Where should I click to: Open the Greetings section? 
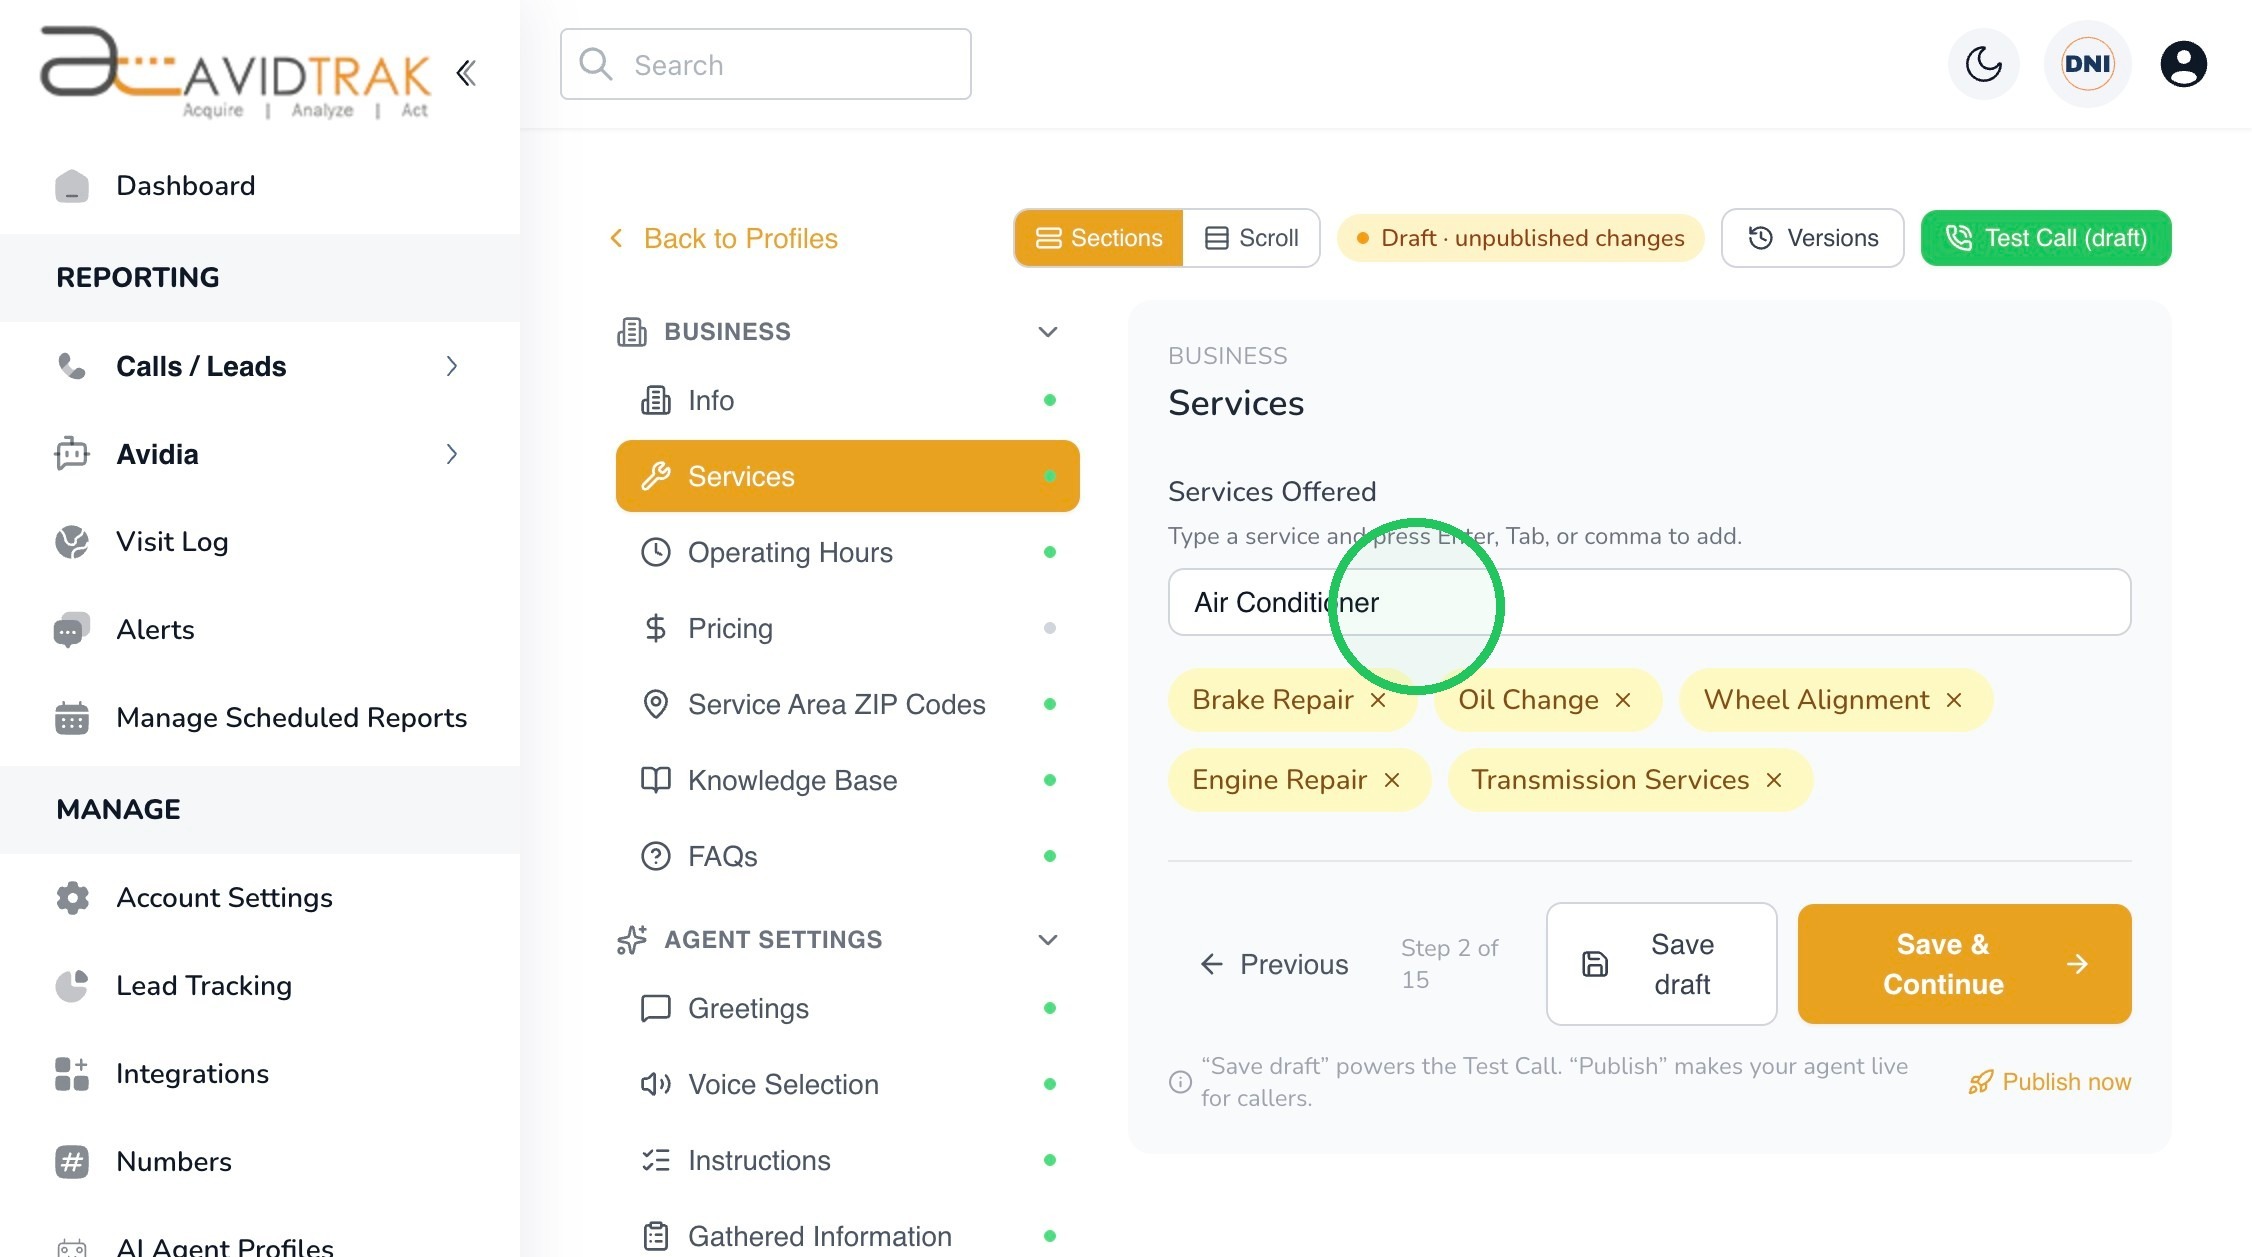848,1008
